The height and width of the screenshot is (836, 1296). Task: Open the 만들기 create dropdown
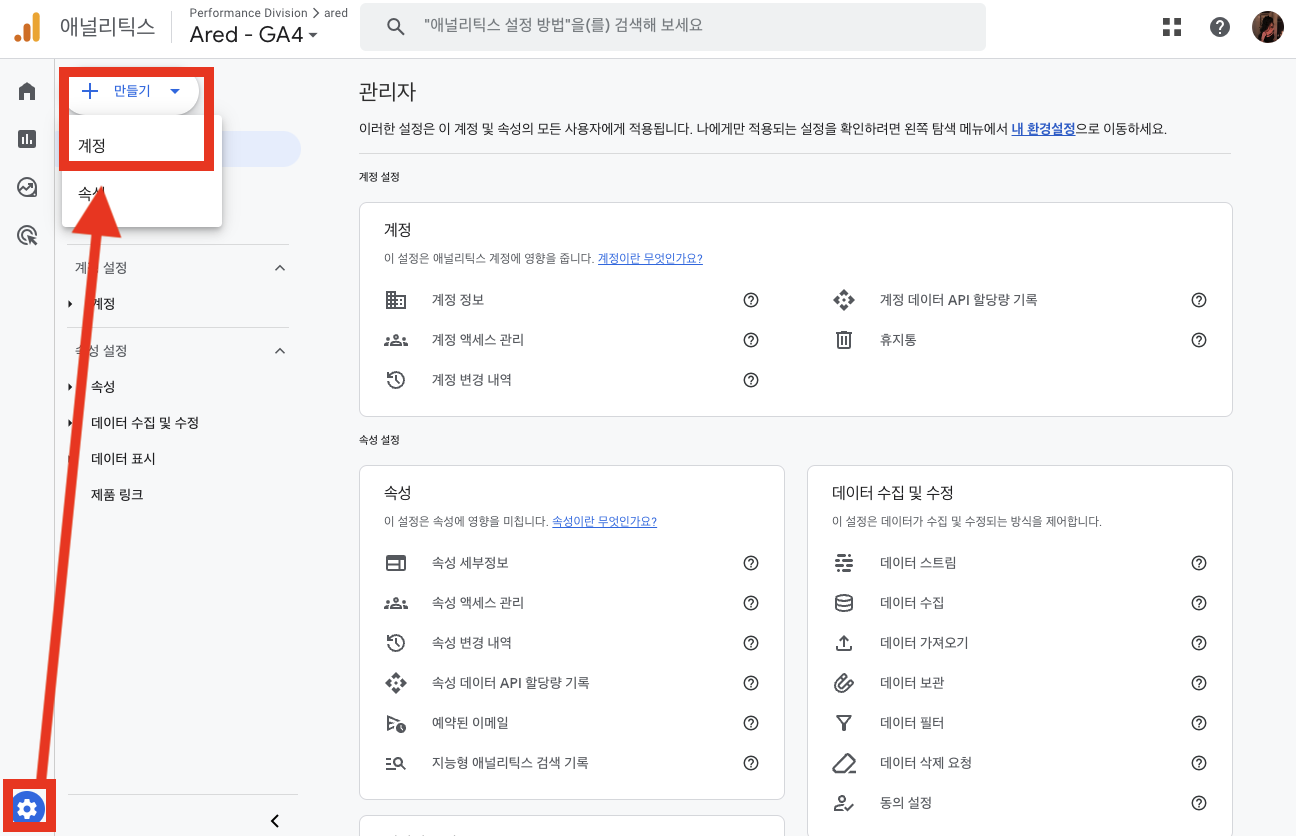[134, 91]
